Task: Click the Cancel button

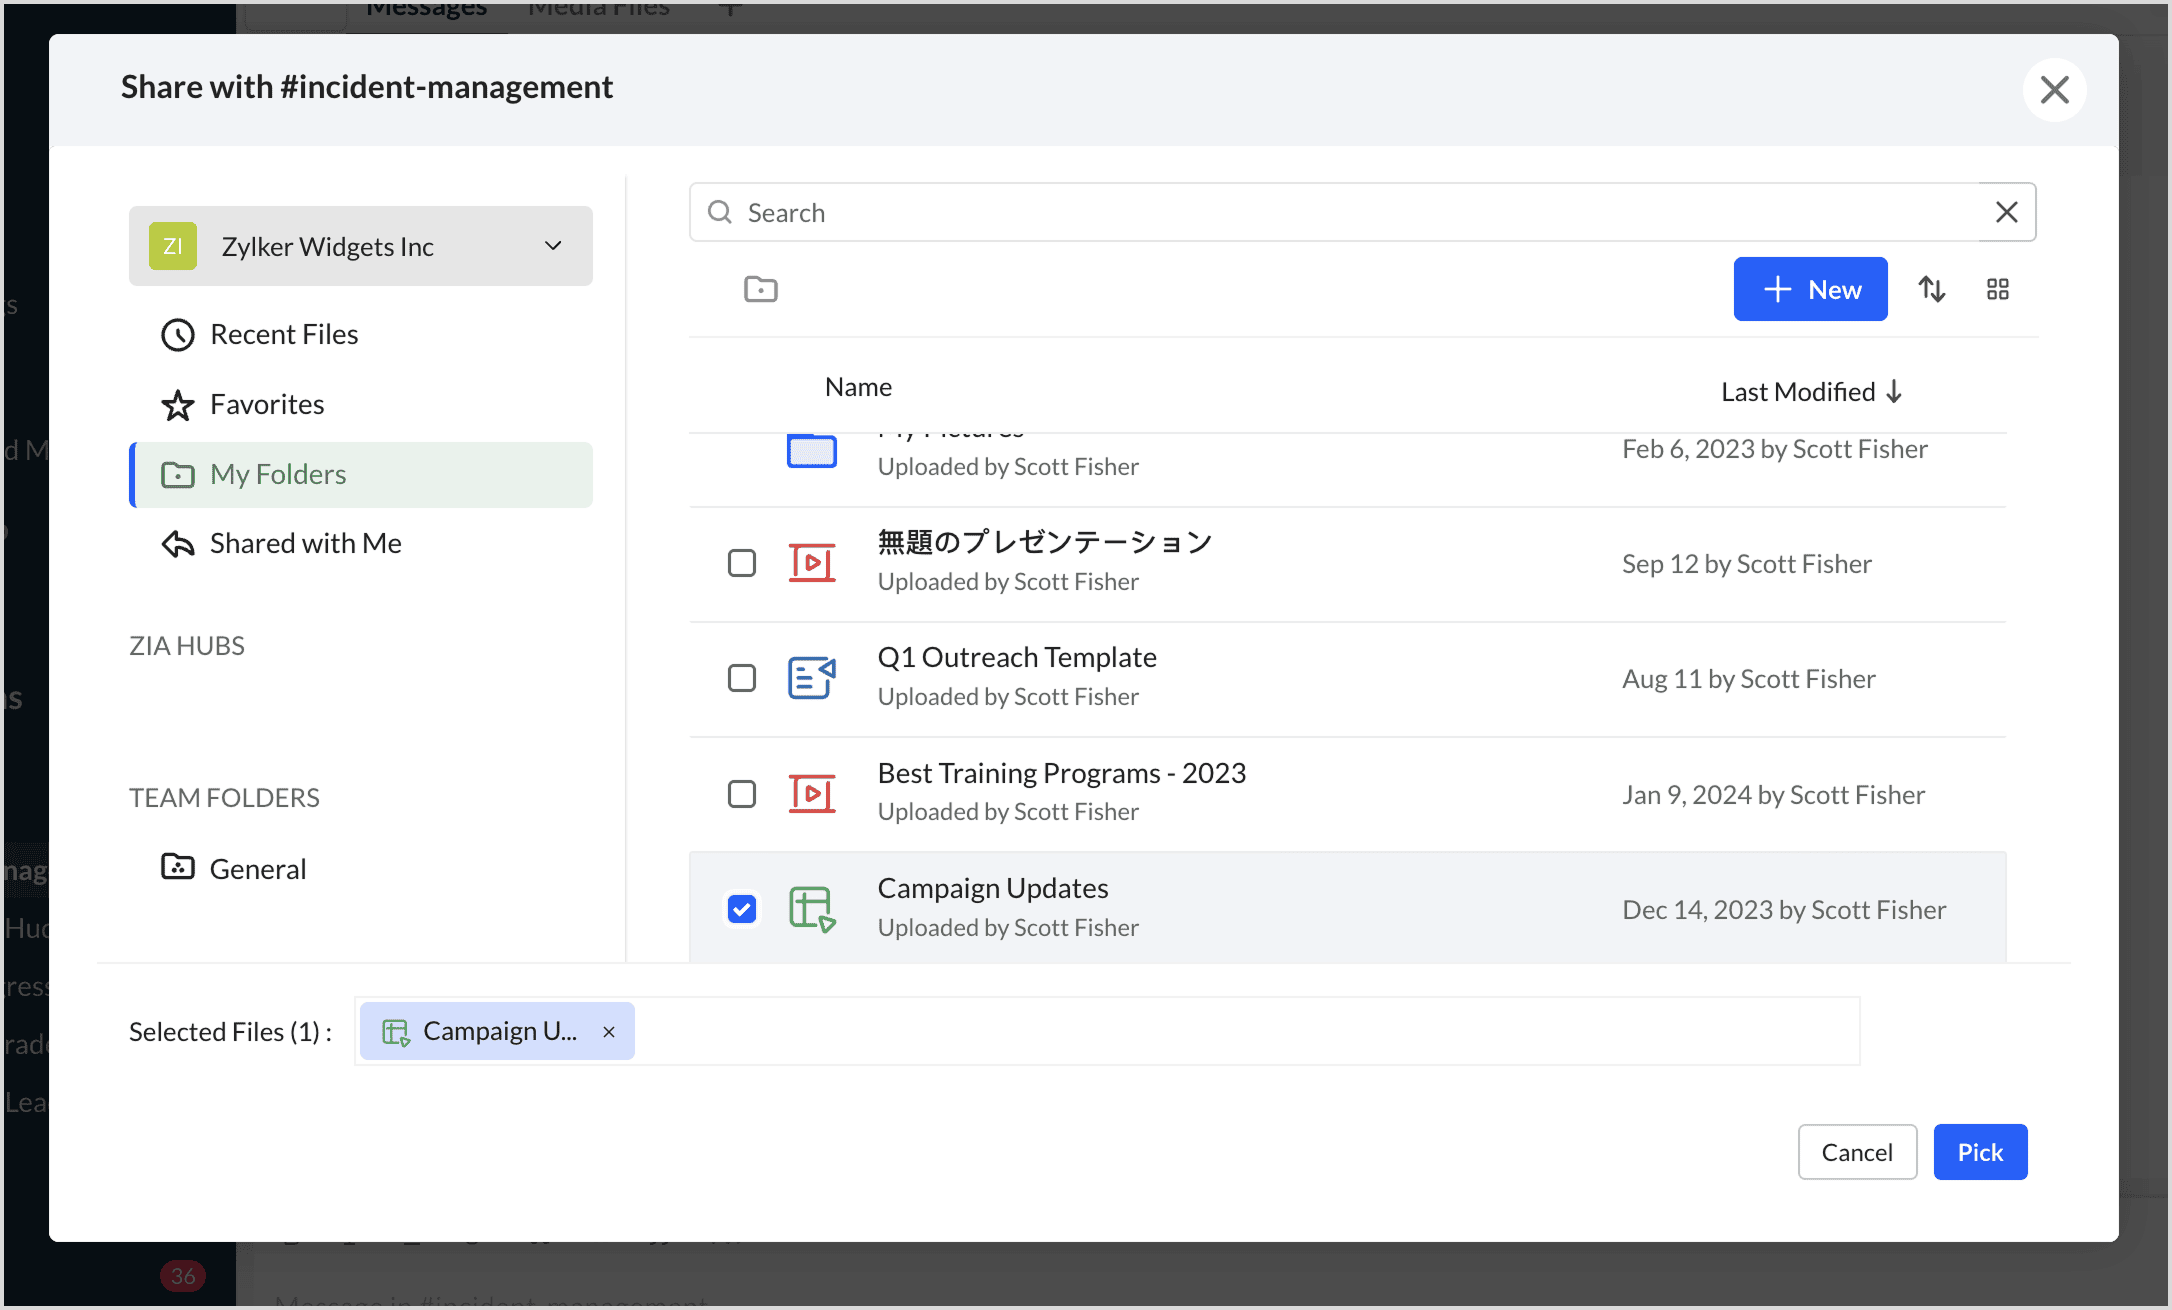Action: [1857, 1152]
